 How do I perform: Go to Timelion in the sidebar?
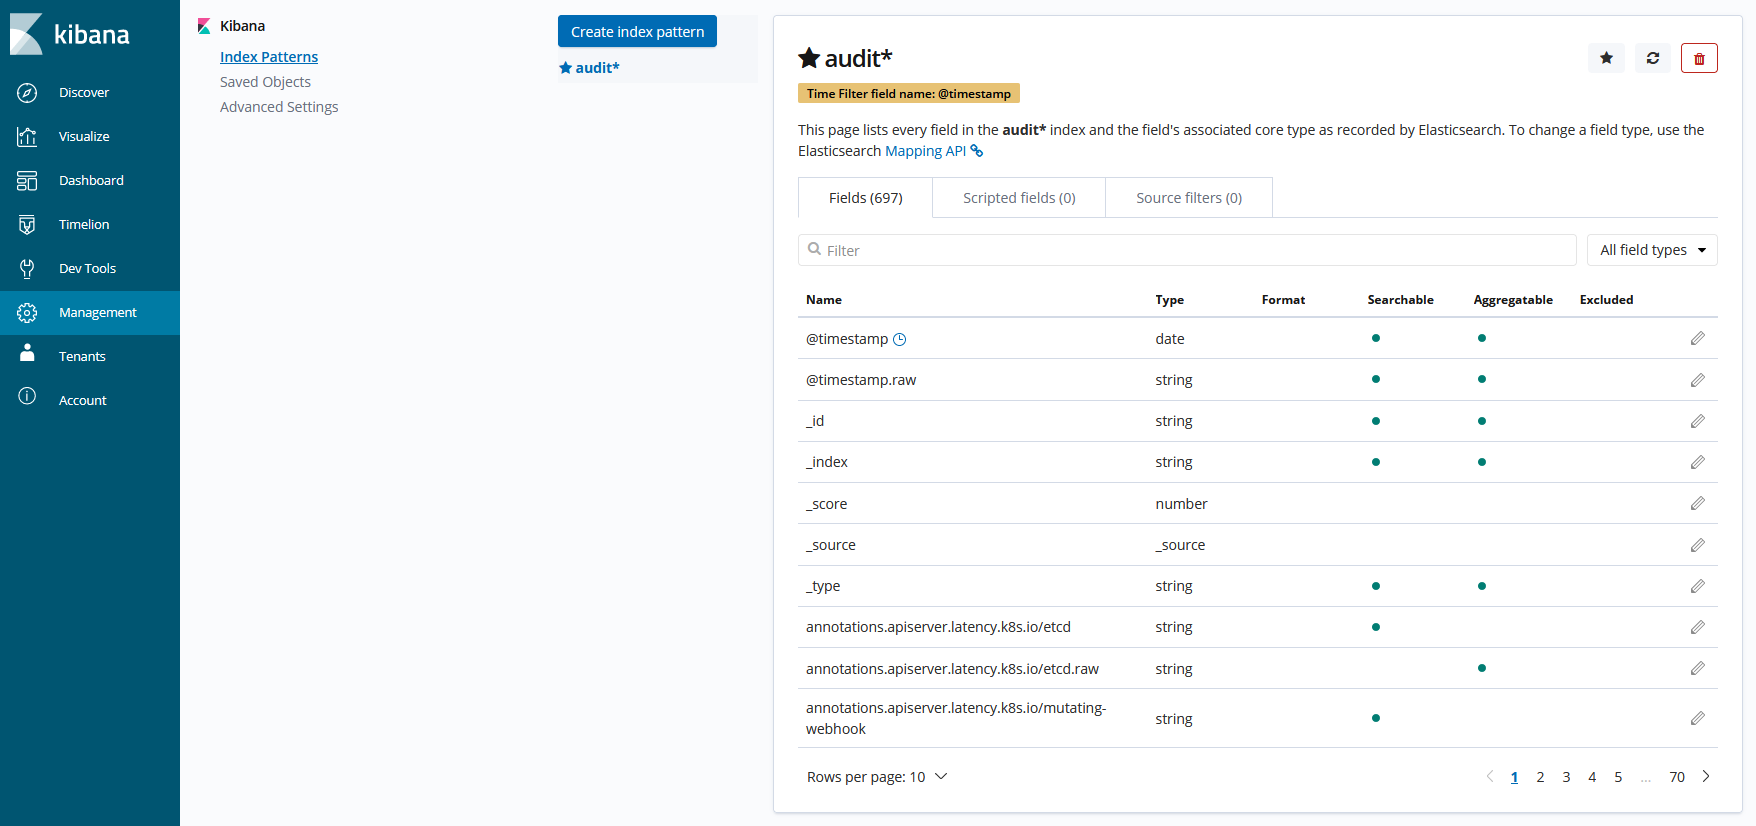[x=84, y=225]
